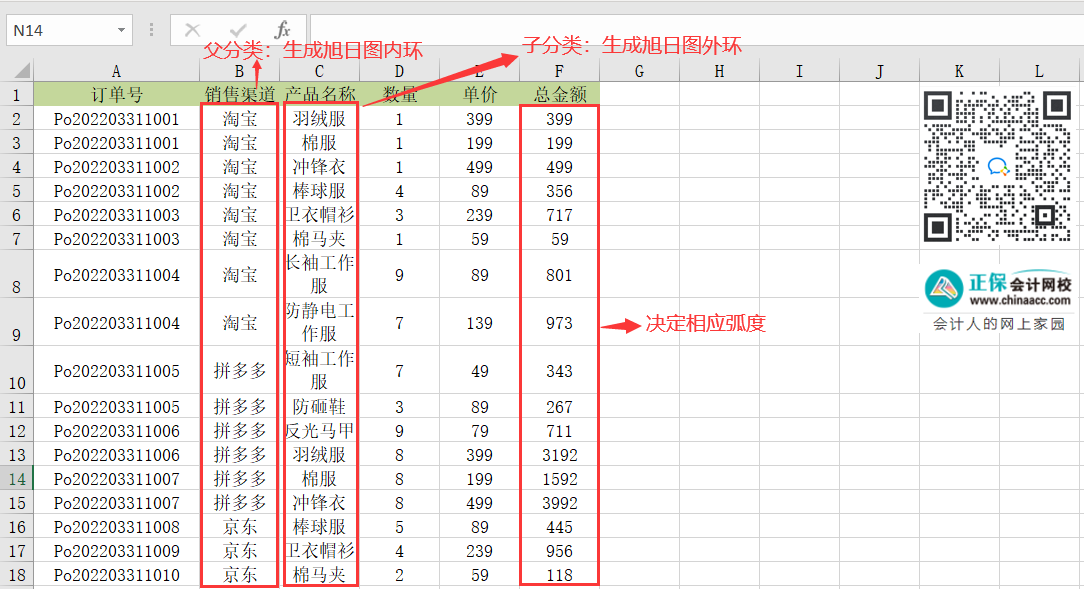This screenshot has width=1084, height=589.
Task: Click the formula bar resize dots handle
Action: [x=151, y=30]
